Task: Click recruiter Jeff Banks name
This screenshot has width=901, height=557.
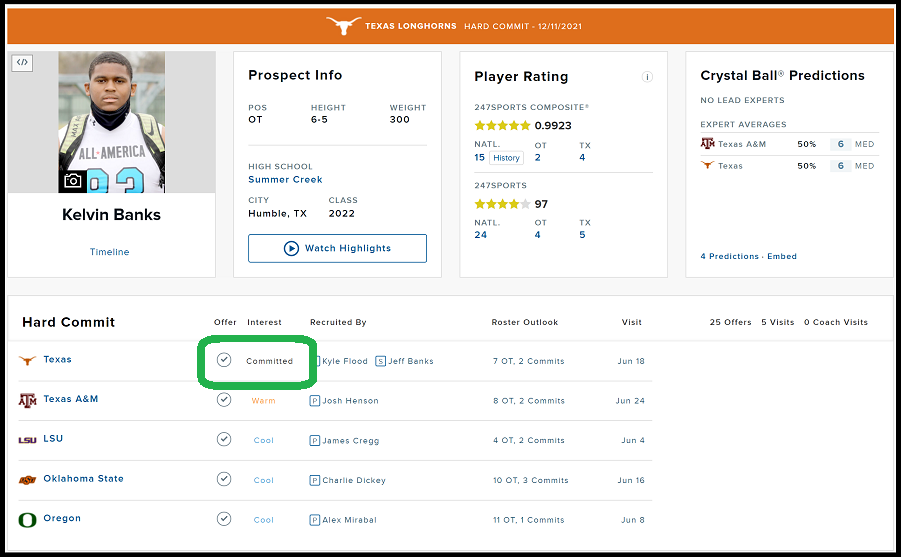Action: [x=411, y=361]
